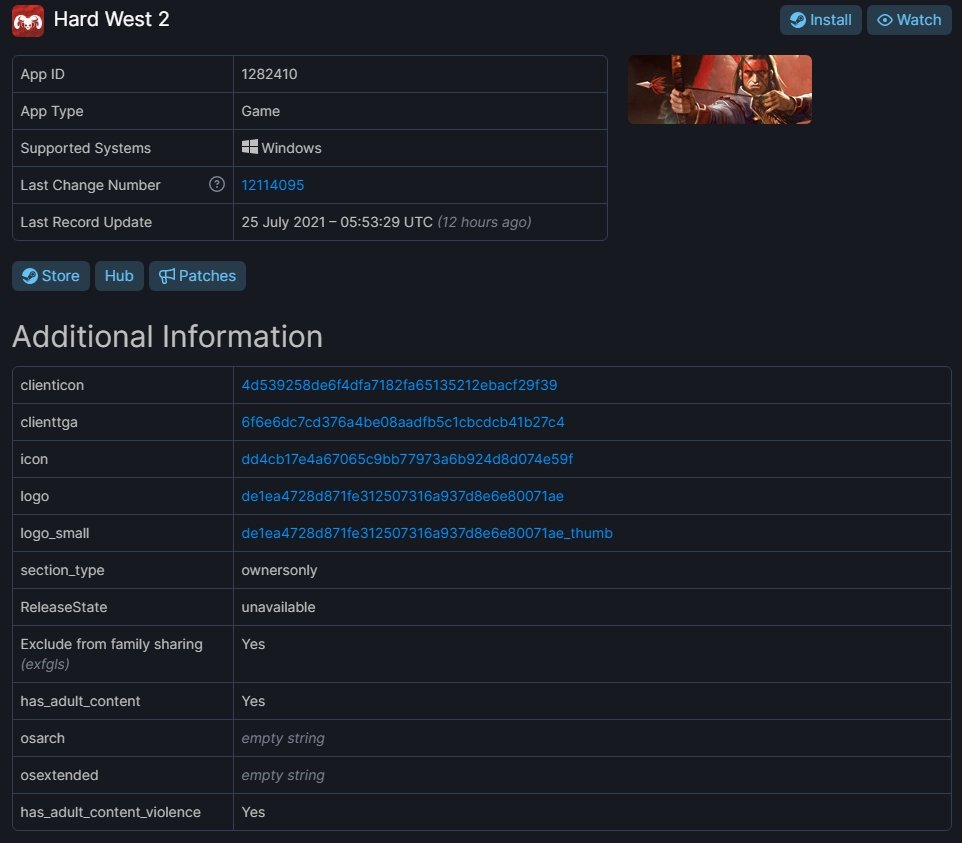Select the App ID value 1282410

269,74
